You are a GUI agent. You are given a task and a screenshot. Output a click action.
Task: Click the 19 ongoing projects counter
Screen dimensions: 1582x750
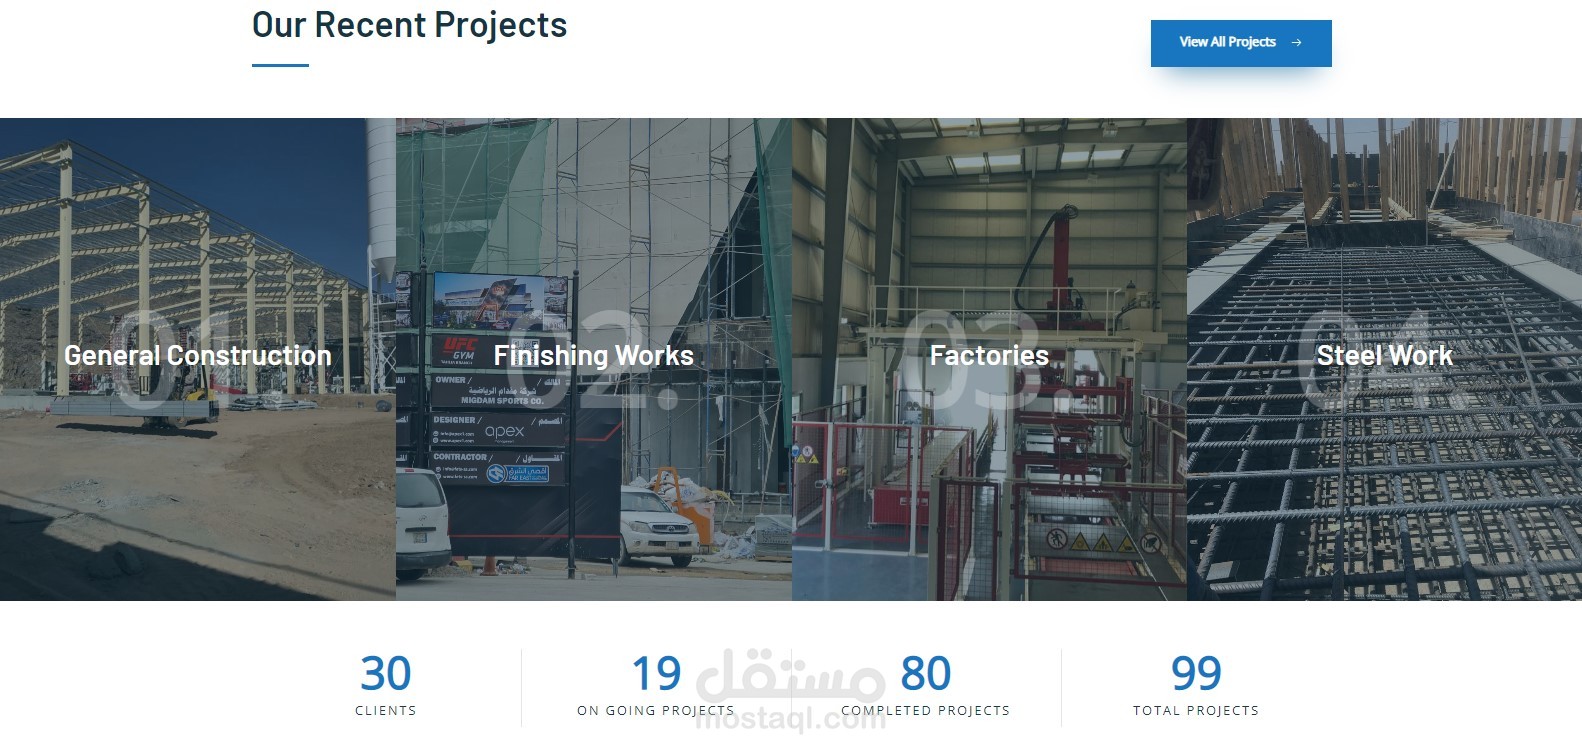pyautogui.click(x=656, y=674)
